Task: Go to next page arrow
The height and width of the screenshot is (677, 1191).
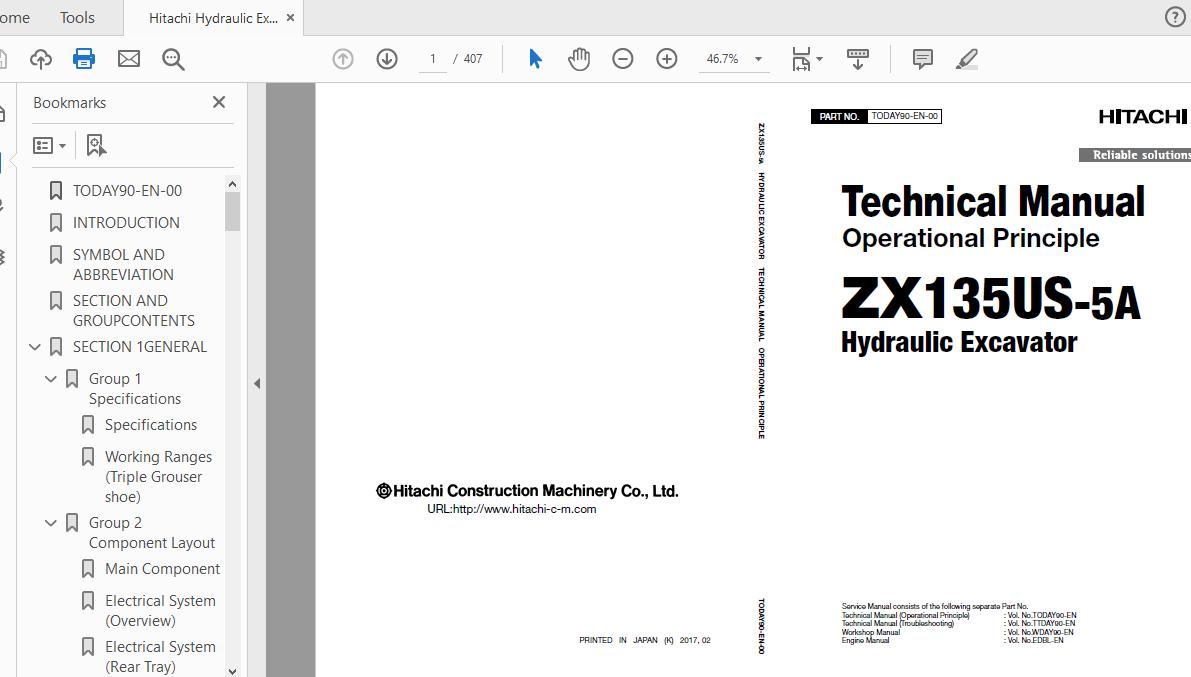Action: coord(387,59)
